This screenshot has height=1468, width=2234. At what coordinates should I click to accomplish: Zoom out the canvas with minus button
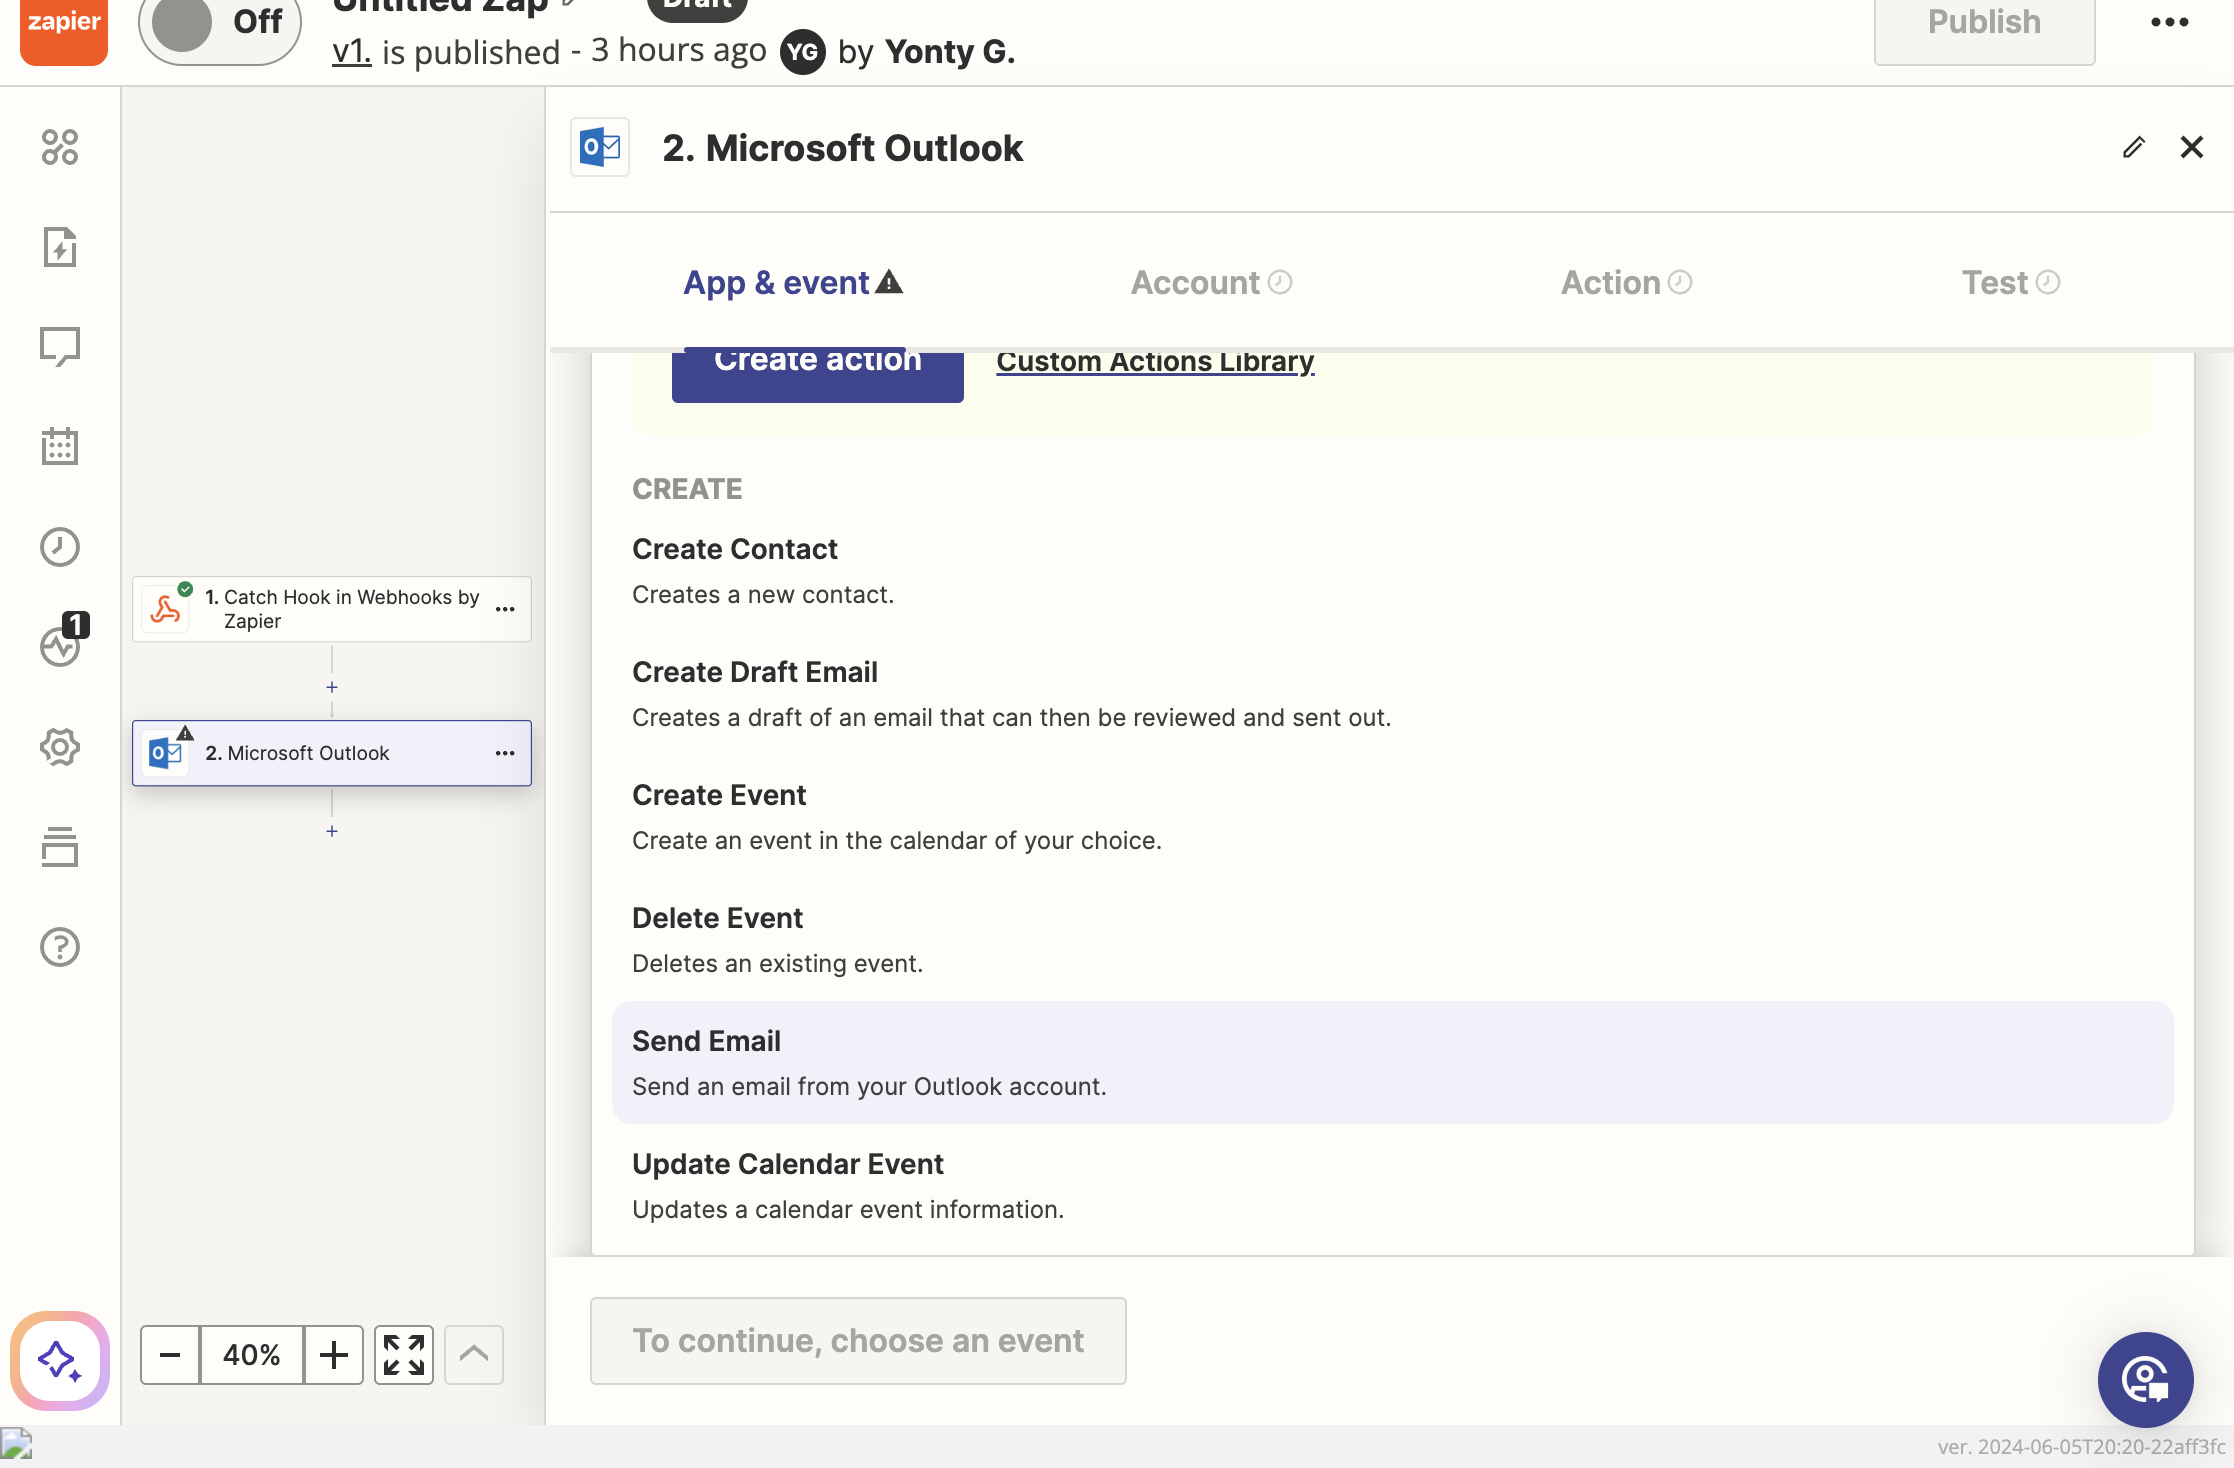pyautogui.click(x=170, y=1355)
